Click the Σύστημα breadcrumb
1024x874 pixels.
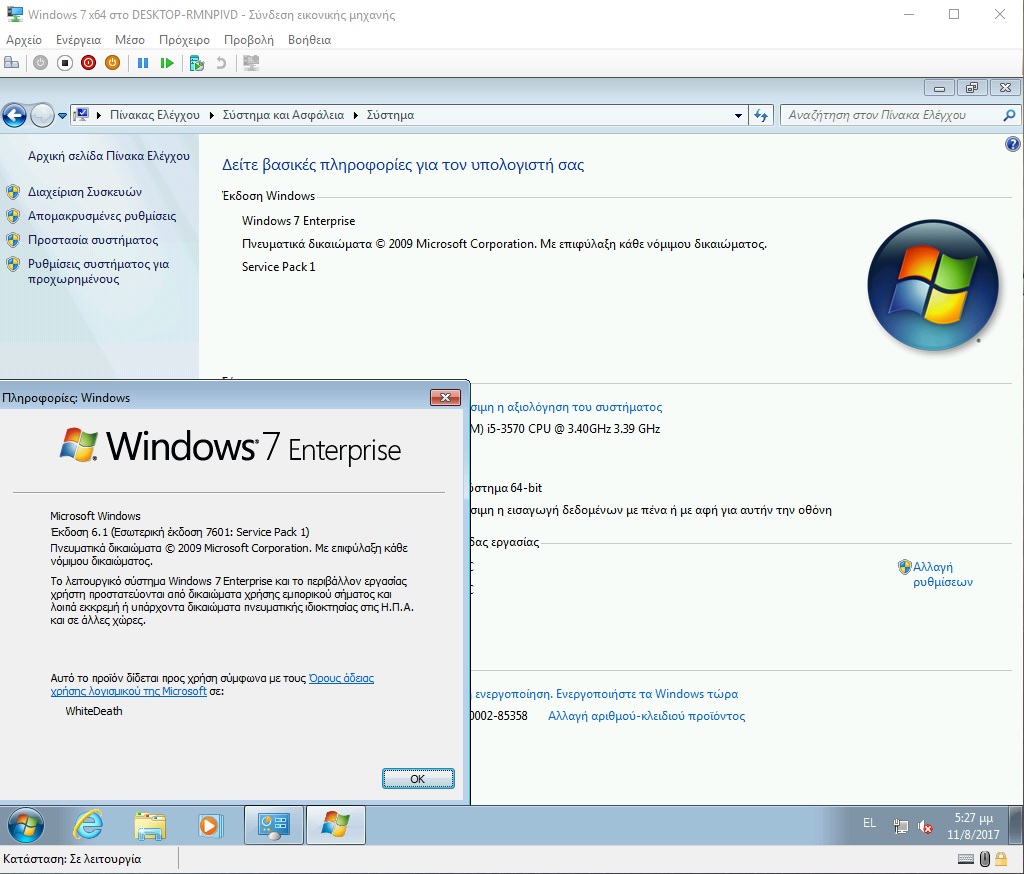(x=391, y=115)
